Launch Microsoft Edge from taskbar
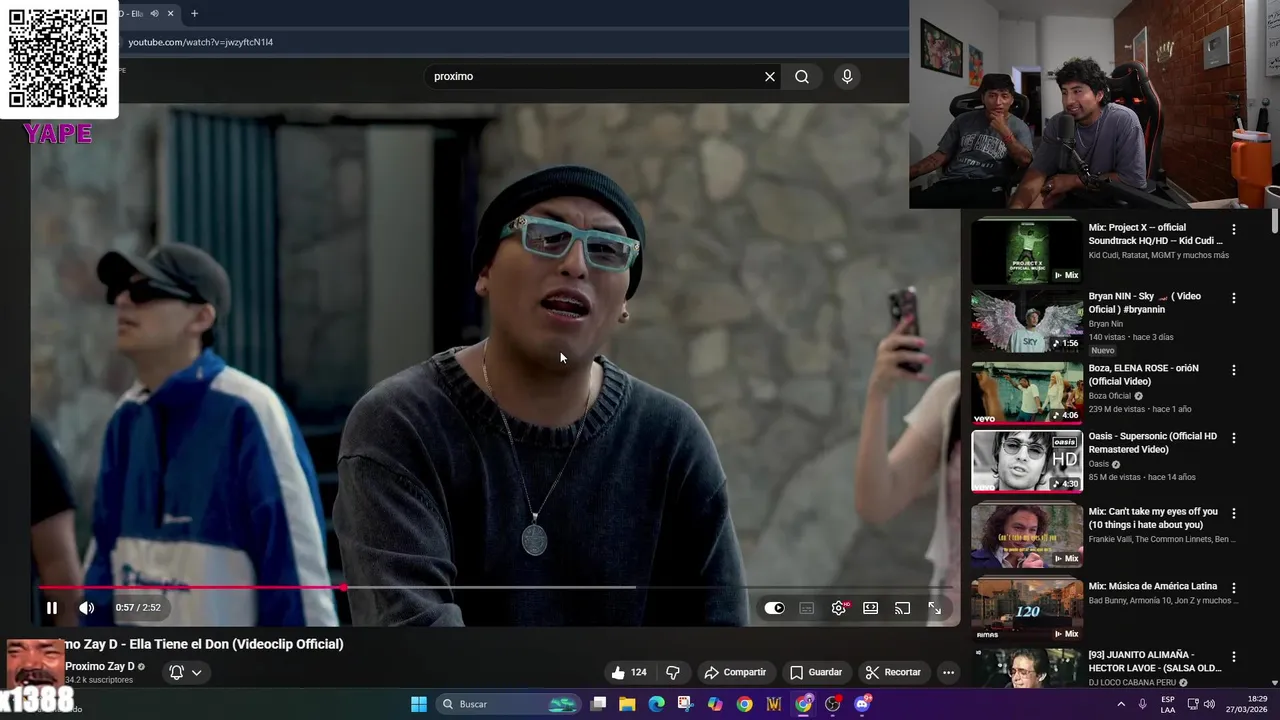Image resolution: width=1280 pixels, height=720 pixels. point(656,704)
